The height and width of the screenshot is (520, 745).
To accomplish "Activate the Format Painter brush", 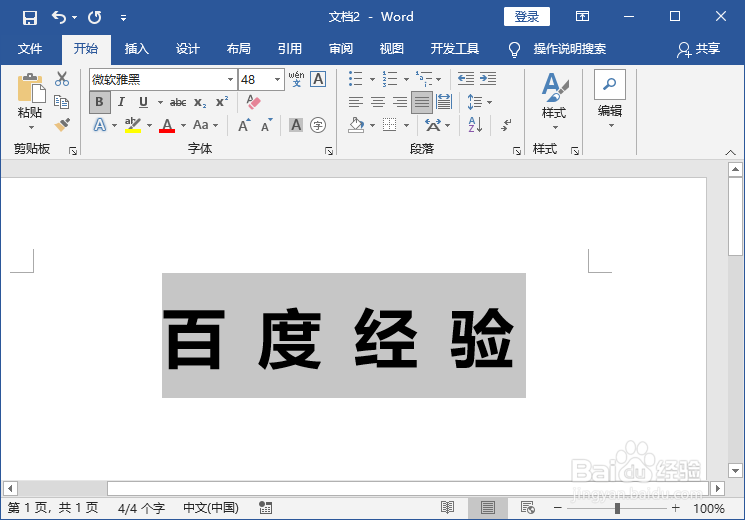I will click(62, 125).
